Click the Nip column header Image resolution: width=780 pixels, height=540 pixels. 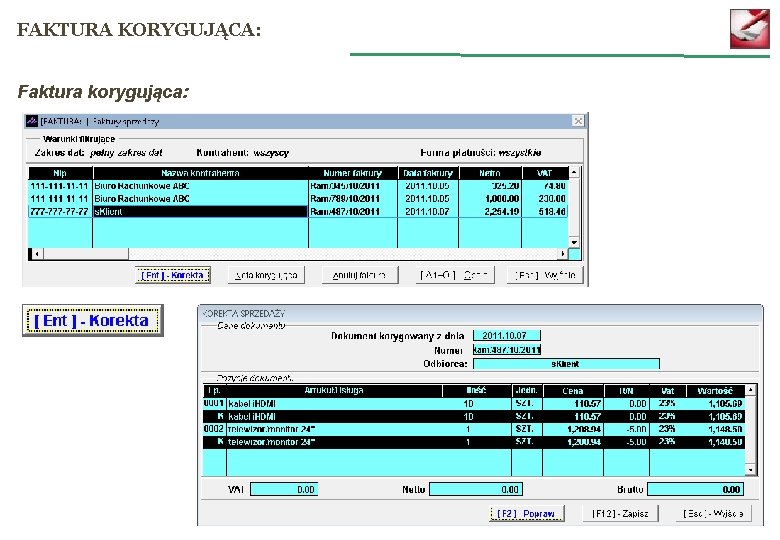[x=60, y=173]
